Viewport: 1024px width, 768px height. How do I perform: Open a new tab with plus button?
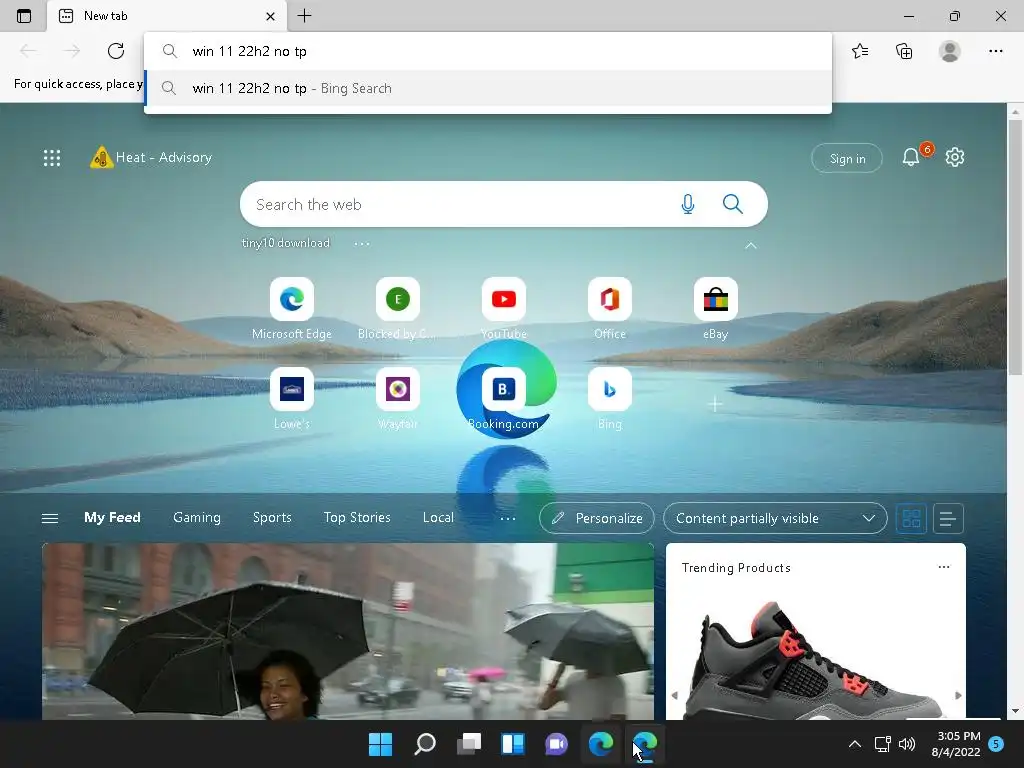click(304, 16)
